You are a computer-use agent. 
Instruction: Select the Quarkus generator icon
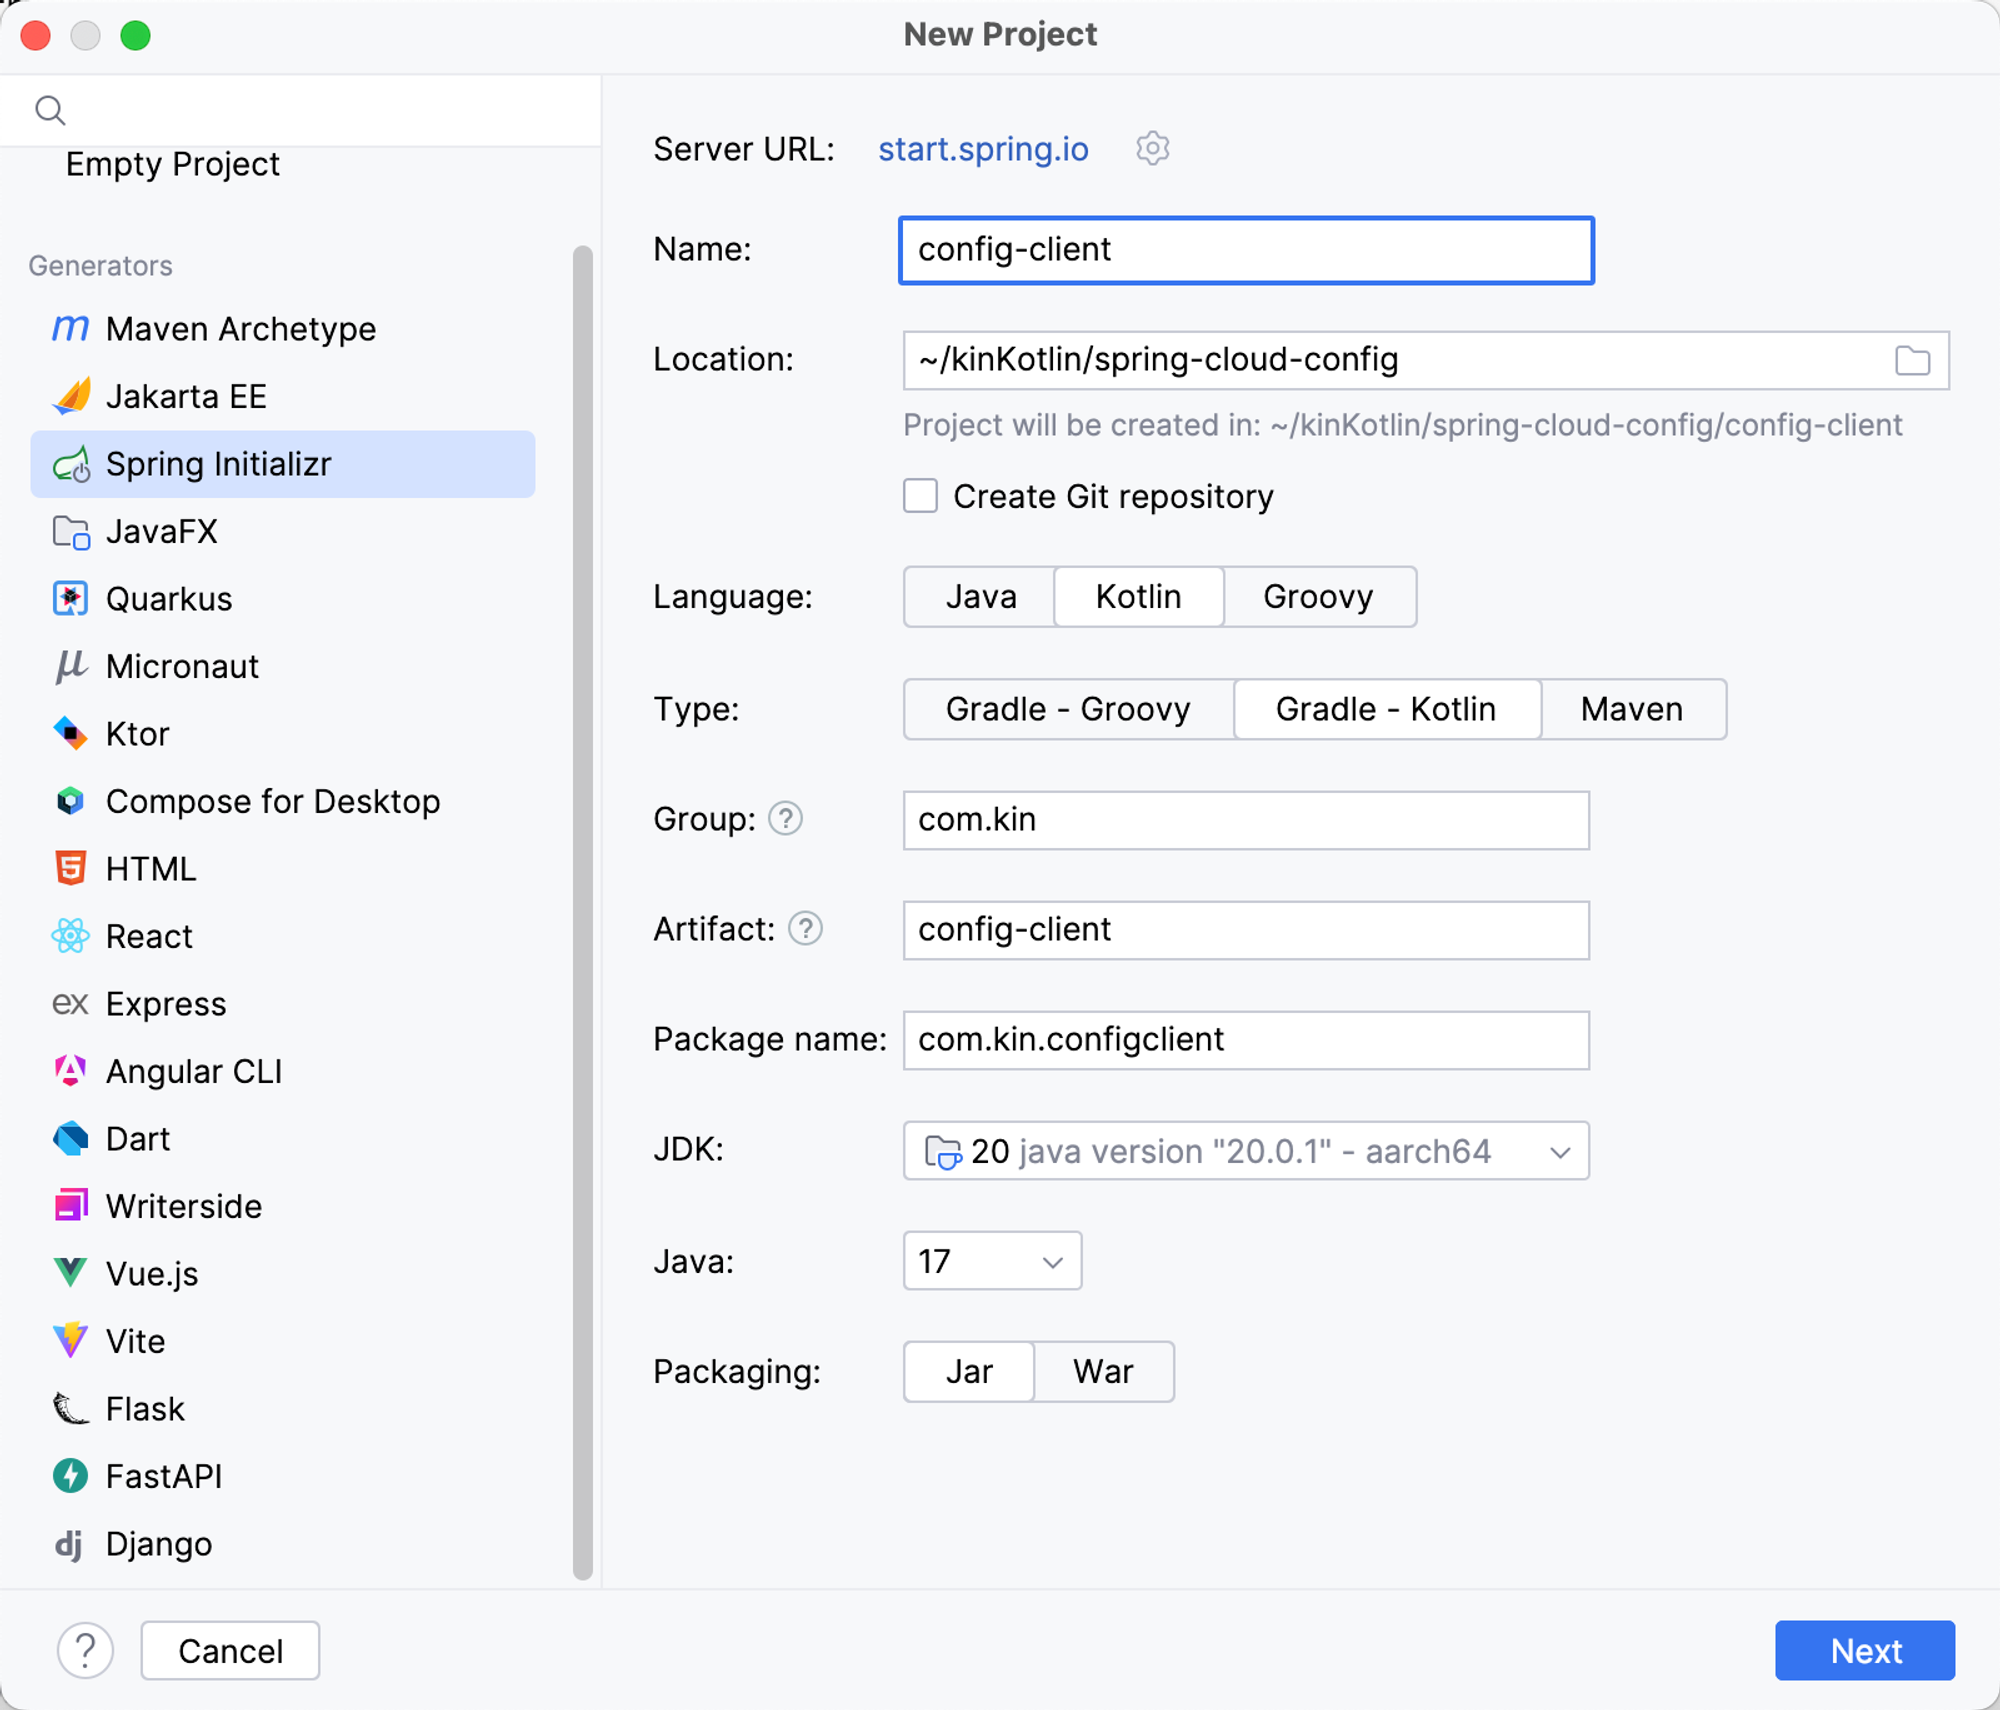point(70,599)
